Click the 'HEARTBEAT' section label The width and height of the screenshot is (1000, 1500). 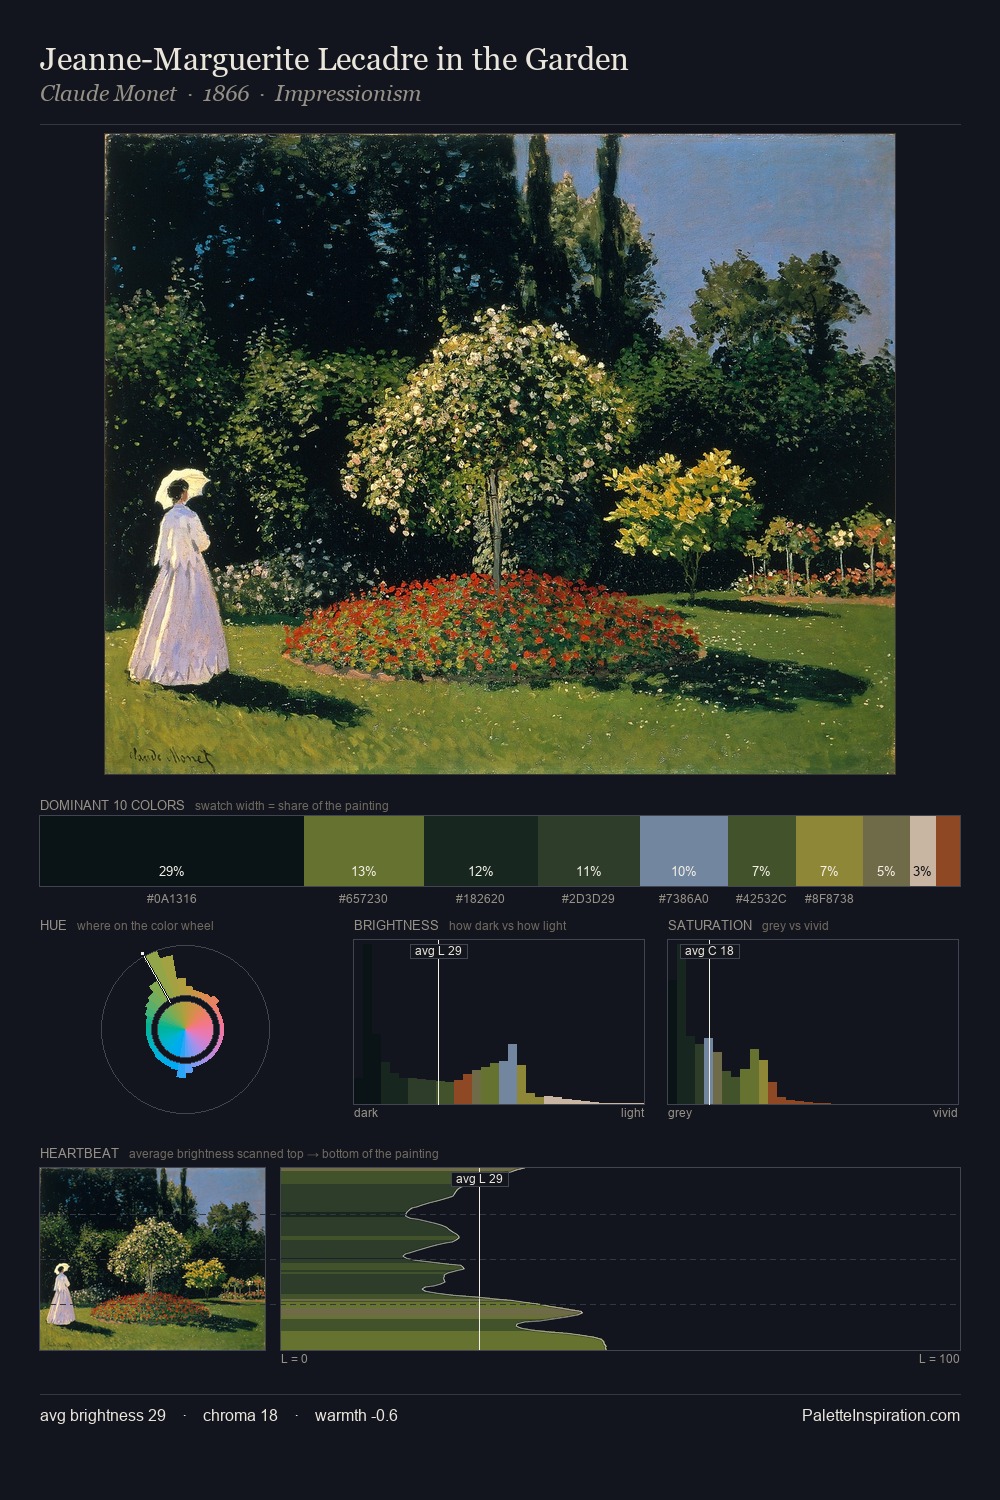click(79, 1153)
